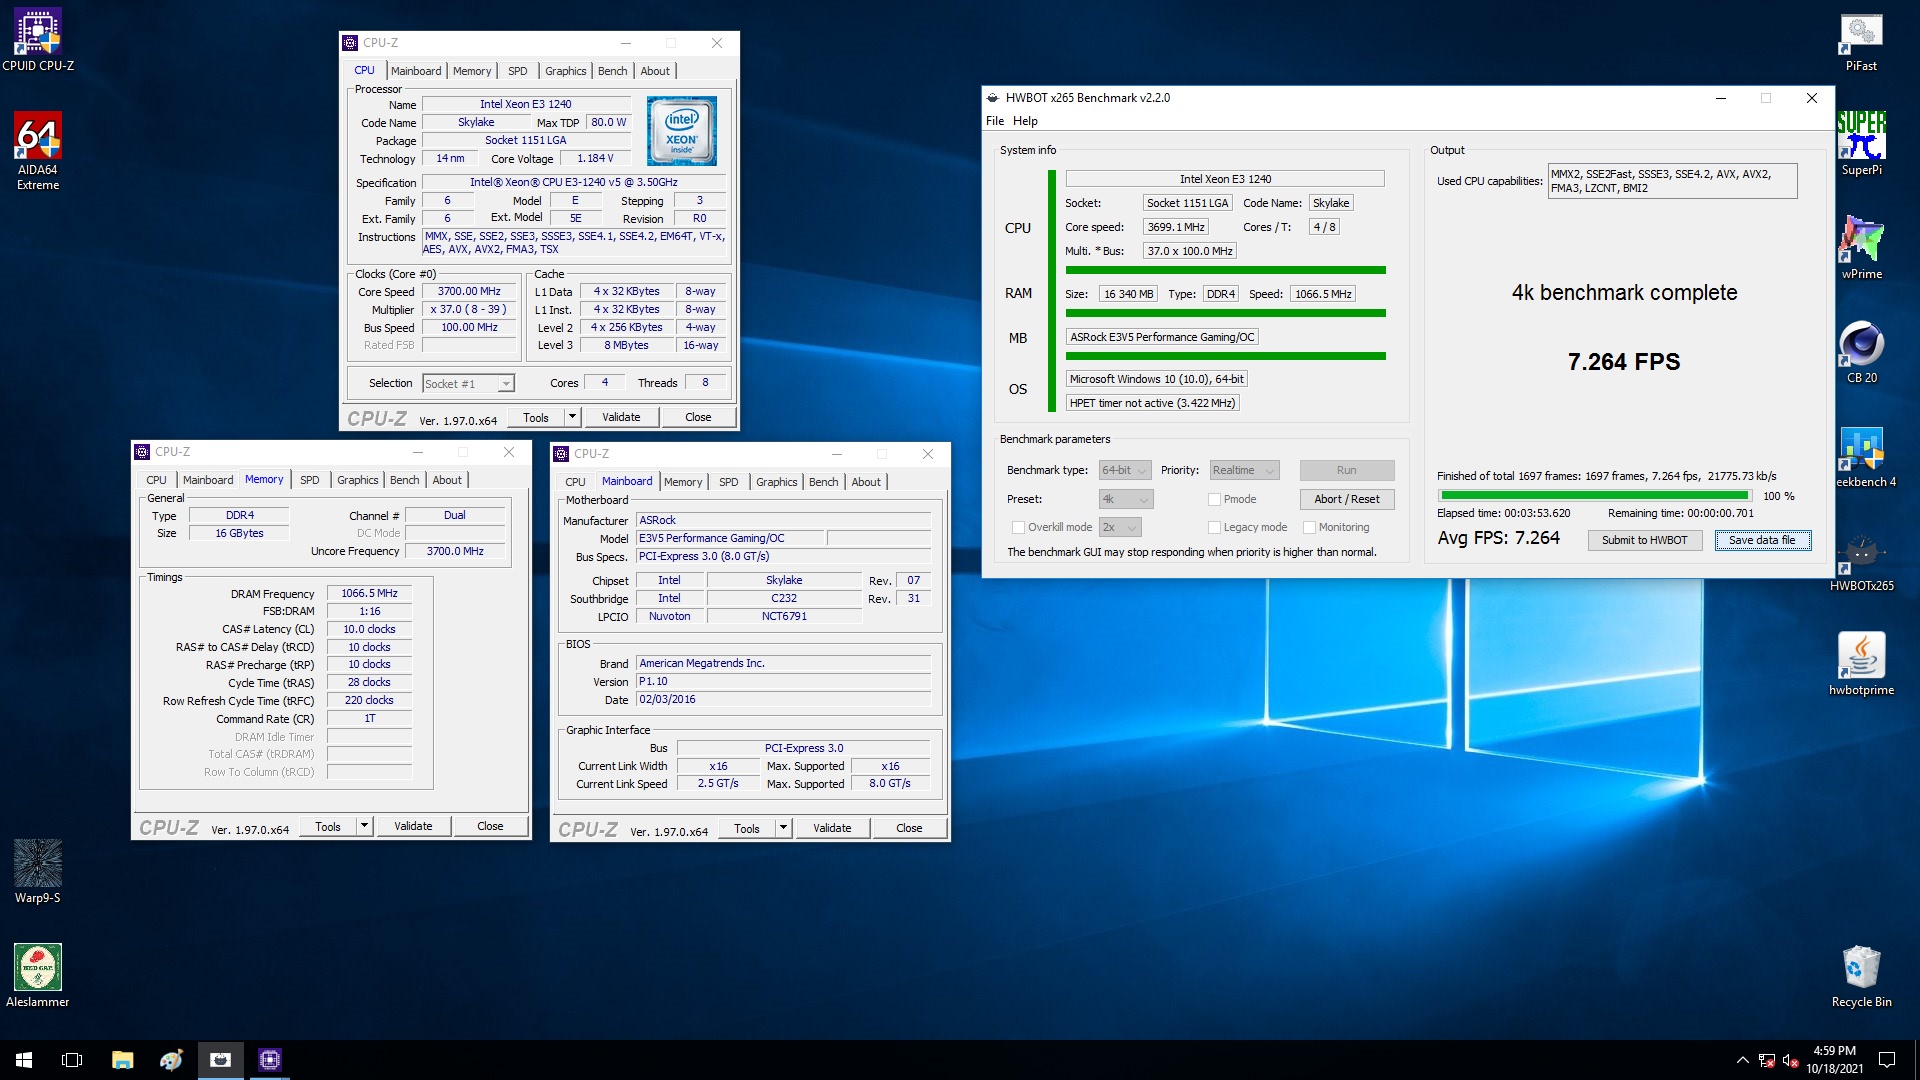Switch to Bench tab in top CPU-Z window

click(613, 71)
